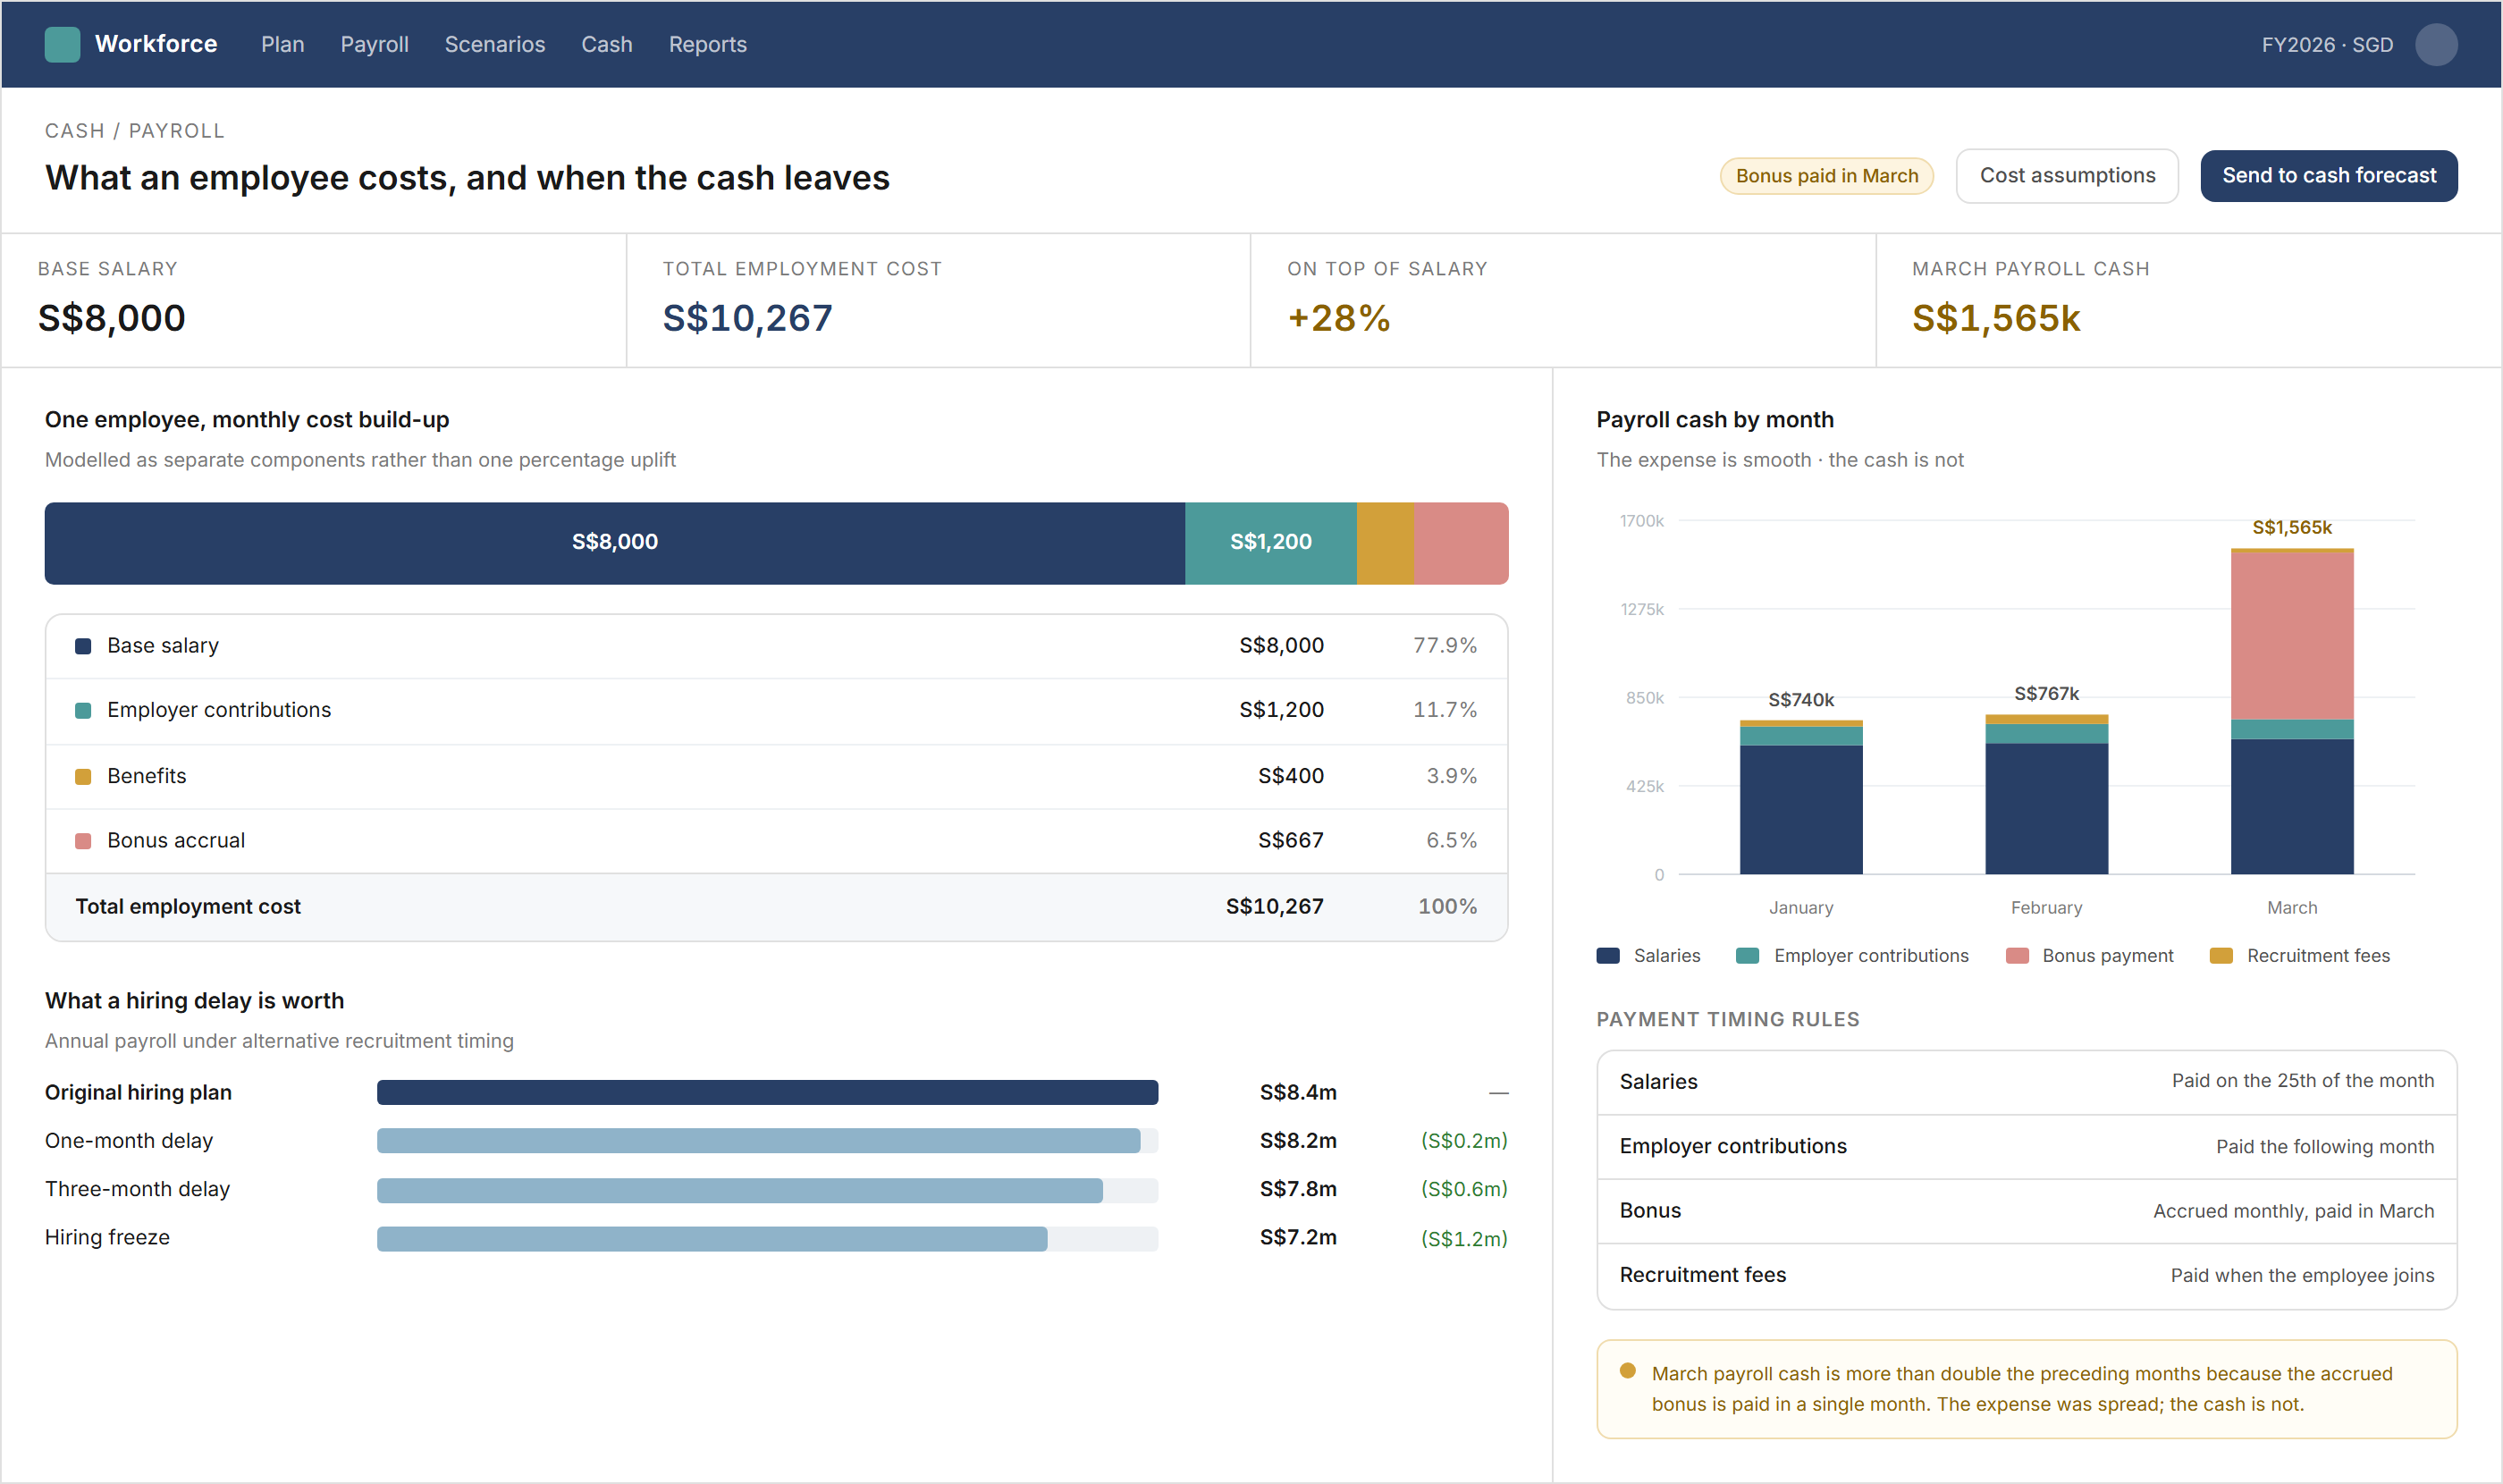Image resolution: width=2503 pixels, height=1484 pixels.
Task: Click the March Payroll Cash S$1,565k value
Action: (x=1995, y=318)
